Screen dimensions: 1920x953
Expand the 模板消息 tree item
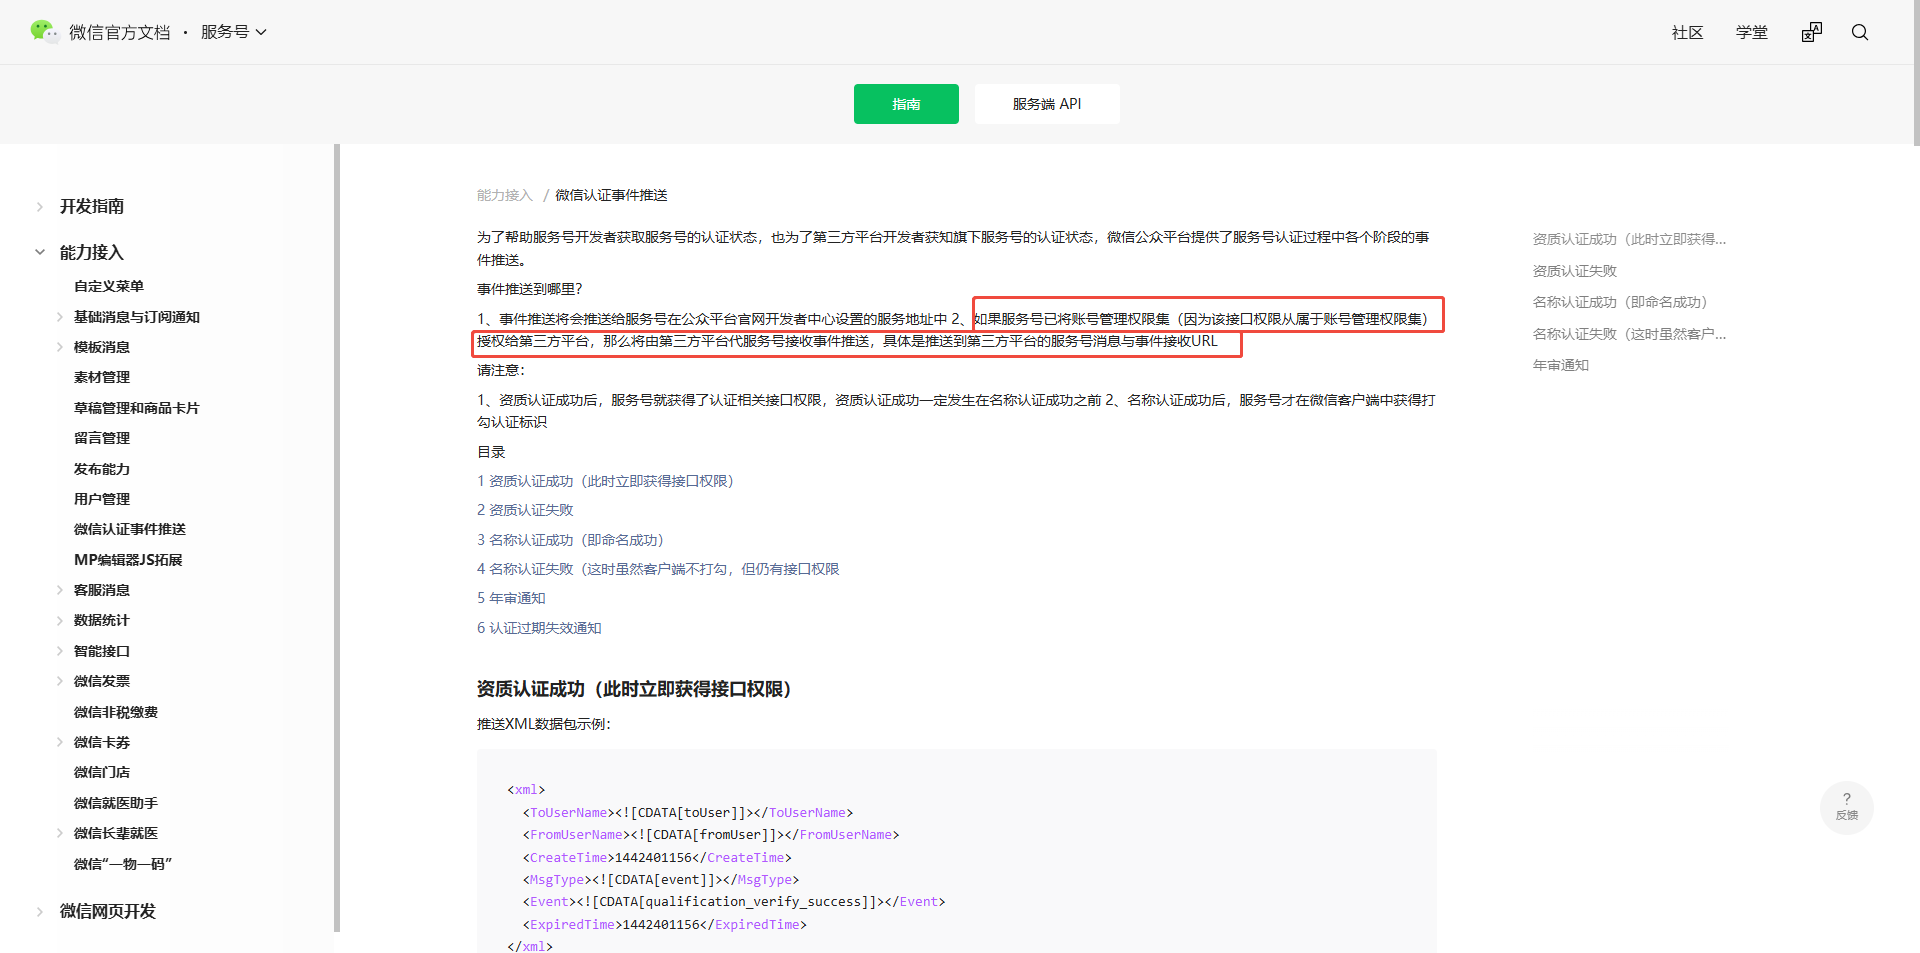[x=60, y=347]
